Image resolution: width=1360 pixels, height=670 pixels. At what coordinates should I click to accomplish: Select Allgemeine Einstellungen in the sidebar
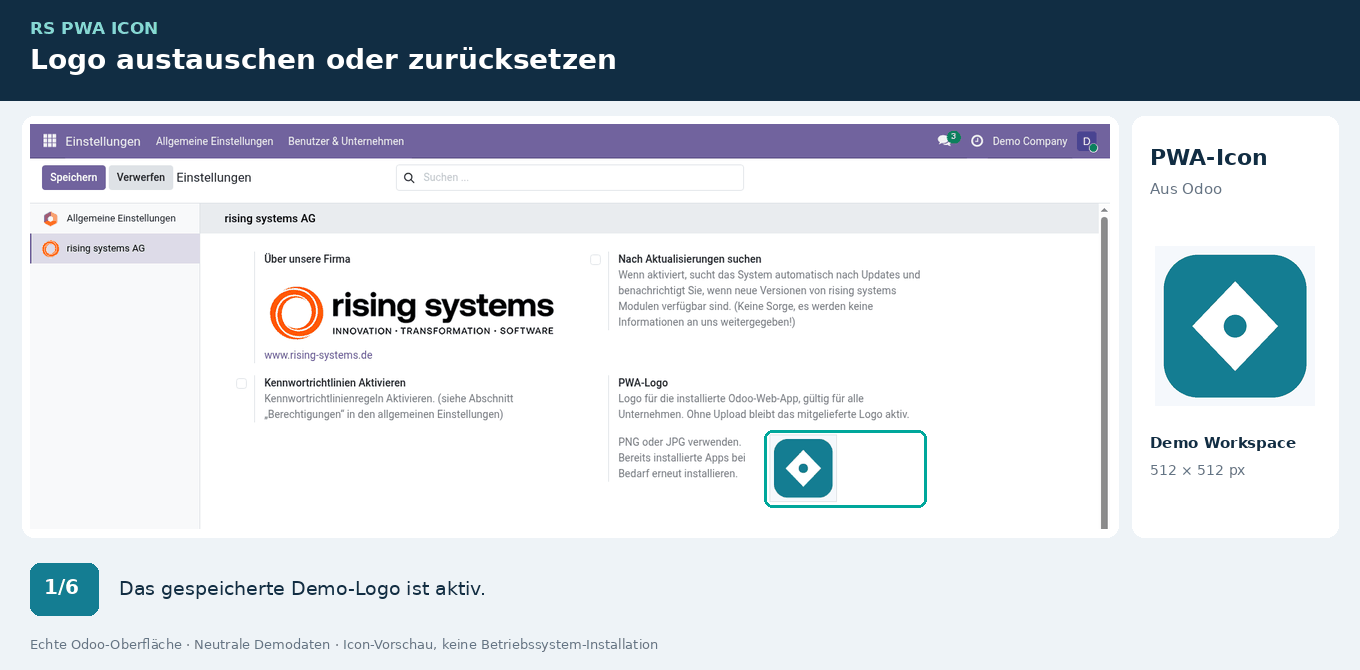[115, 218]
